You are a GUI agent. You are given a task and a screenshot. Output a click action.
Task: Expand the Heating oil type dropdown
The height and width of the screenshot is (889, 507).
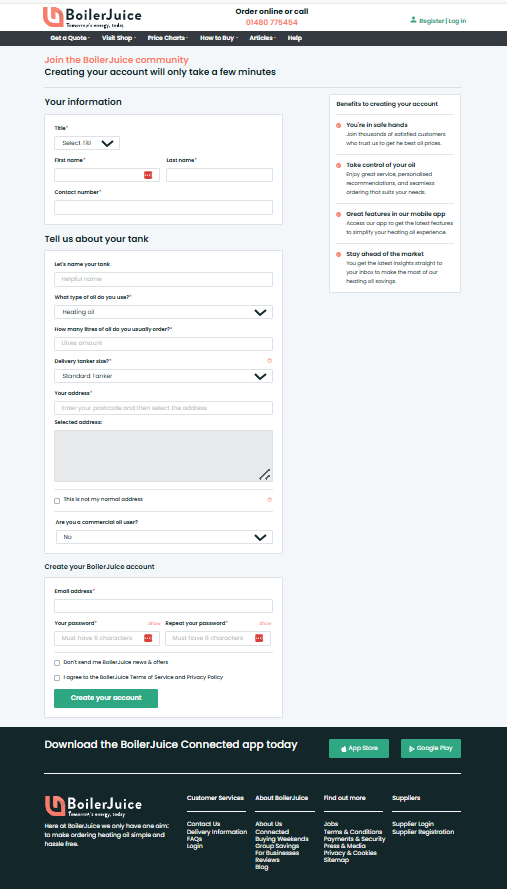click(x=163, y=312)
